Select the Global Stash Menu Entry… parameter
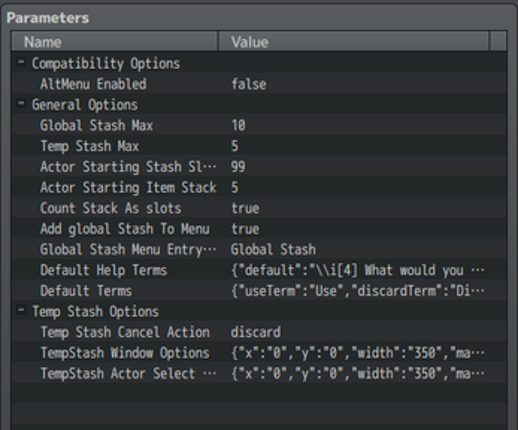Screen dimensions: 518x430 128,249
